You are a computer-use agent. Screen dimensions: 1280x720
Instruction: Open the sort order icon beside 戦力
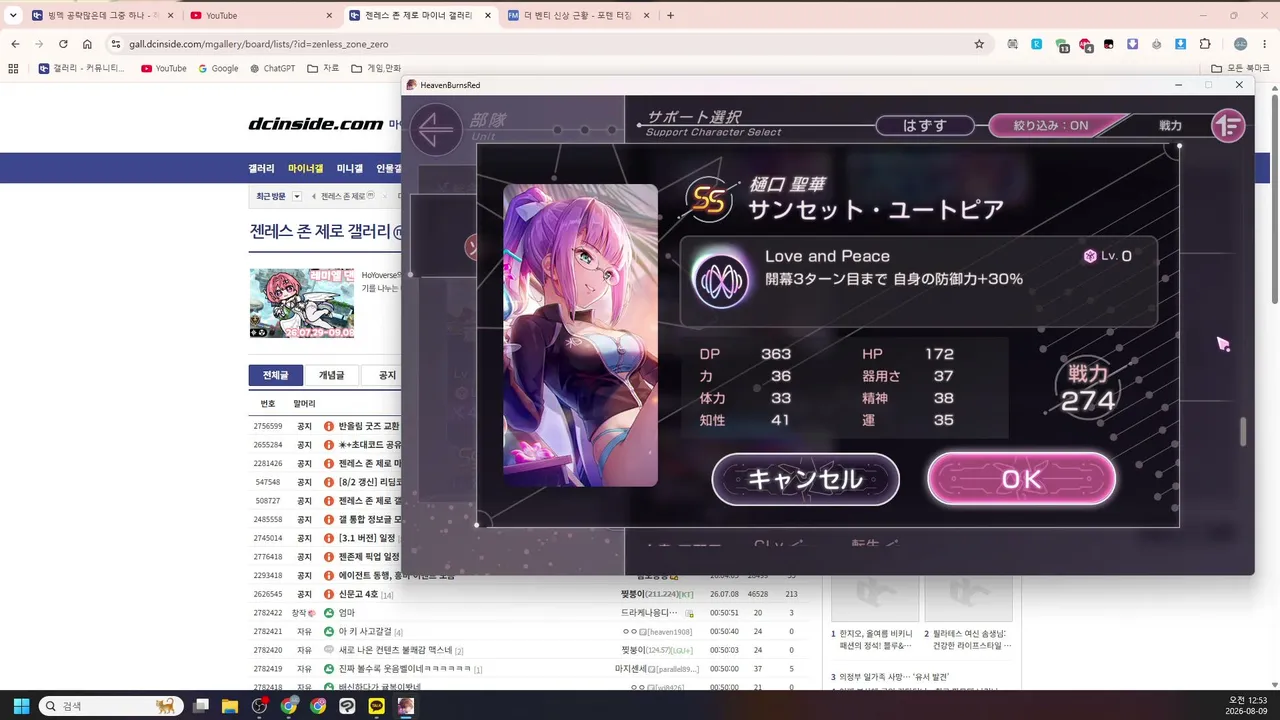pyautogui.click(x=1227, y=126)
